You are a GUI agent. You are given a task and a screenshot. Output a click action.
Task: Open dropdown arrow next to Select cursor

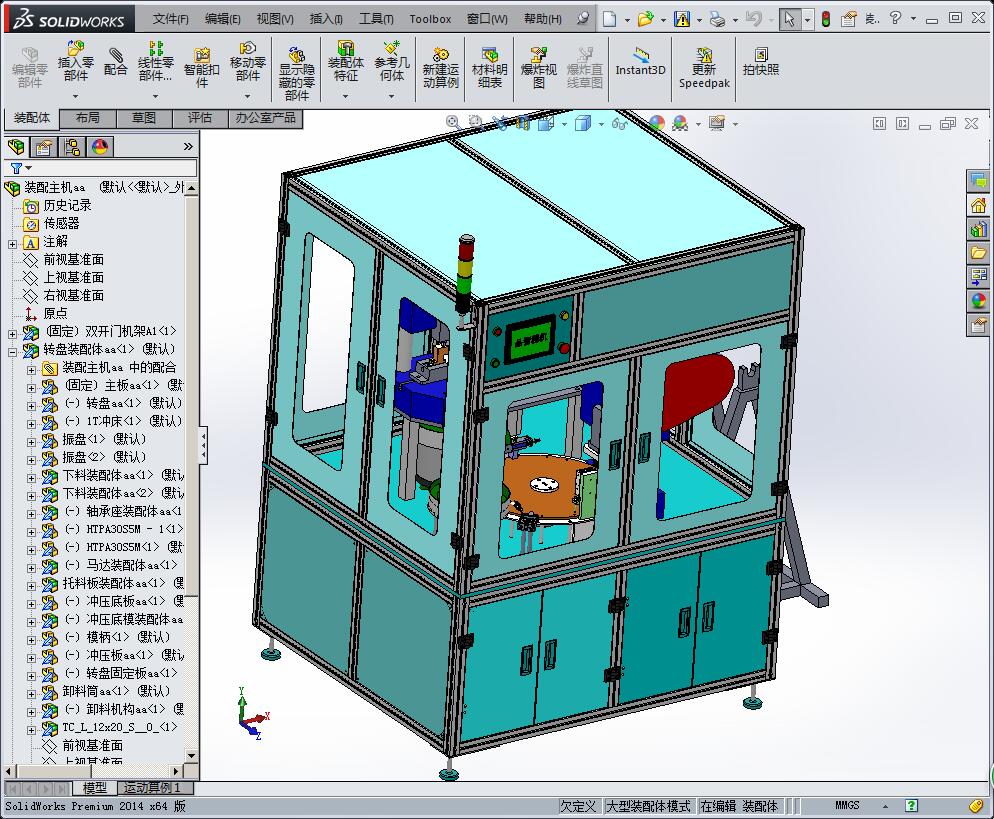pos(807,20)
